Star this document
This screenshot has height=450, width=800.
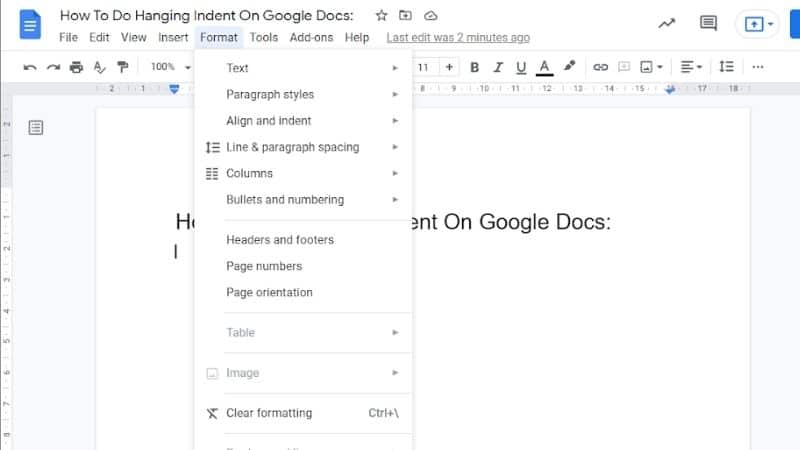point(381,15)
